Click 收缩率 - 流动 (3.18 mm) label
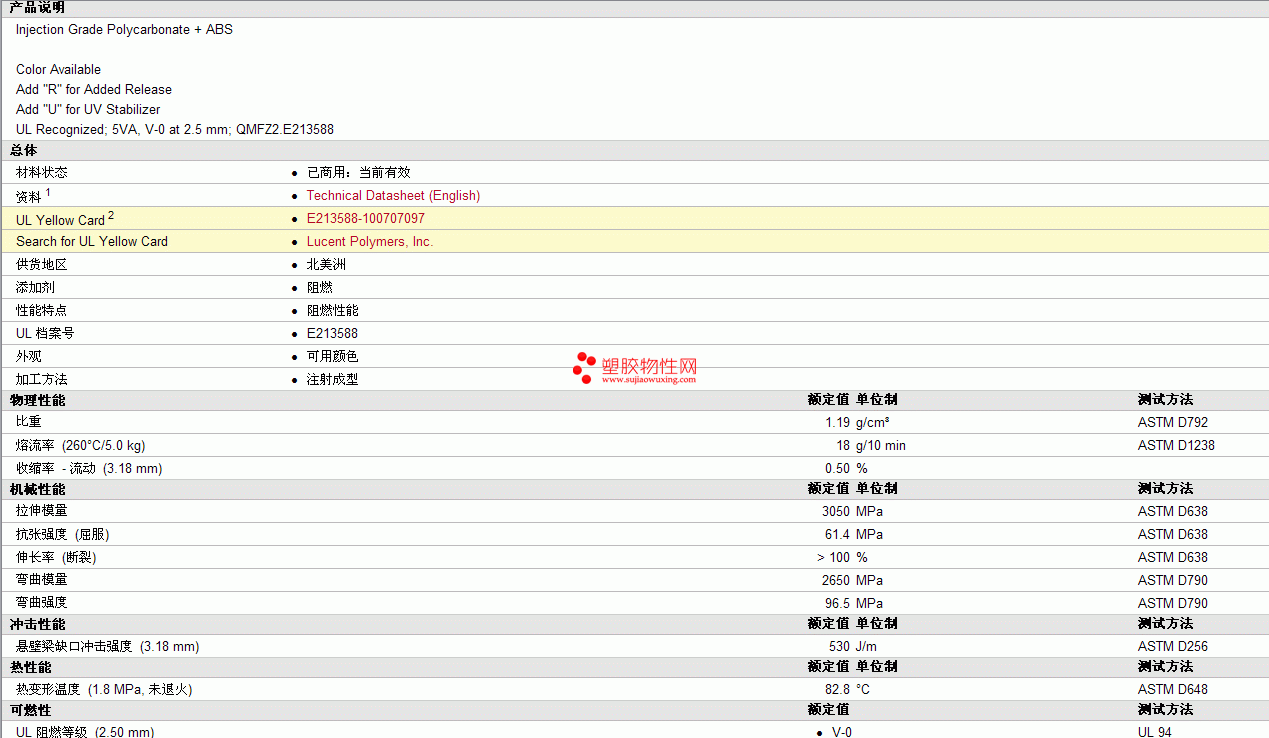The image size is (1269, 738). [x=89, y=469]
